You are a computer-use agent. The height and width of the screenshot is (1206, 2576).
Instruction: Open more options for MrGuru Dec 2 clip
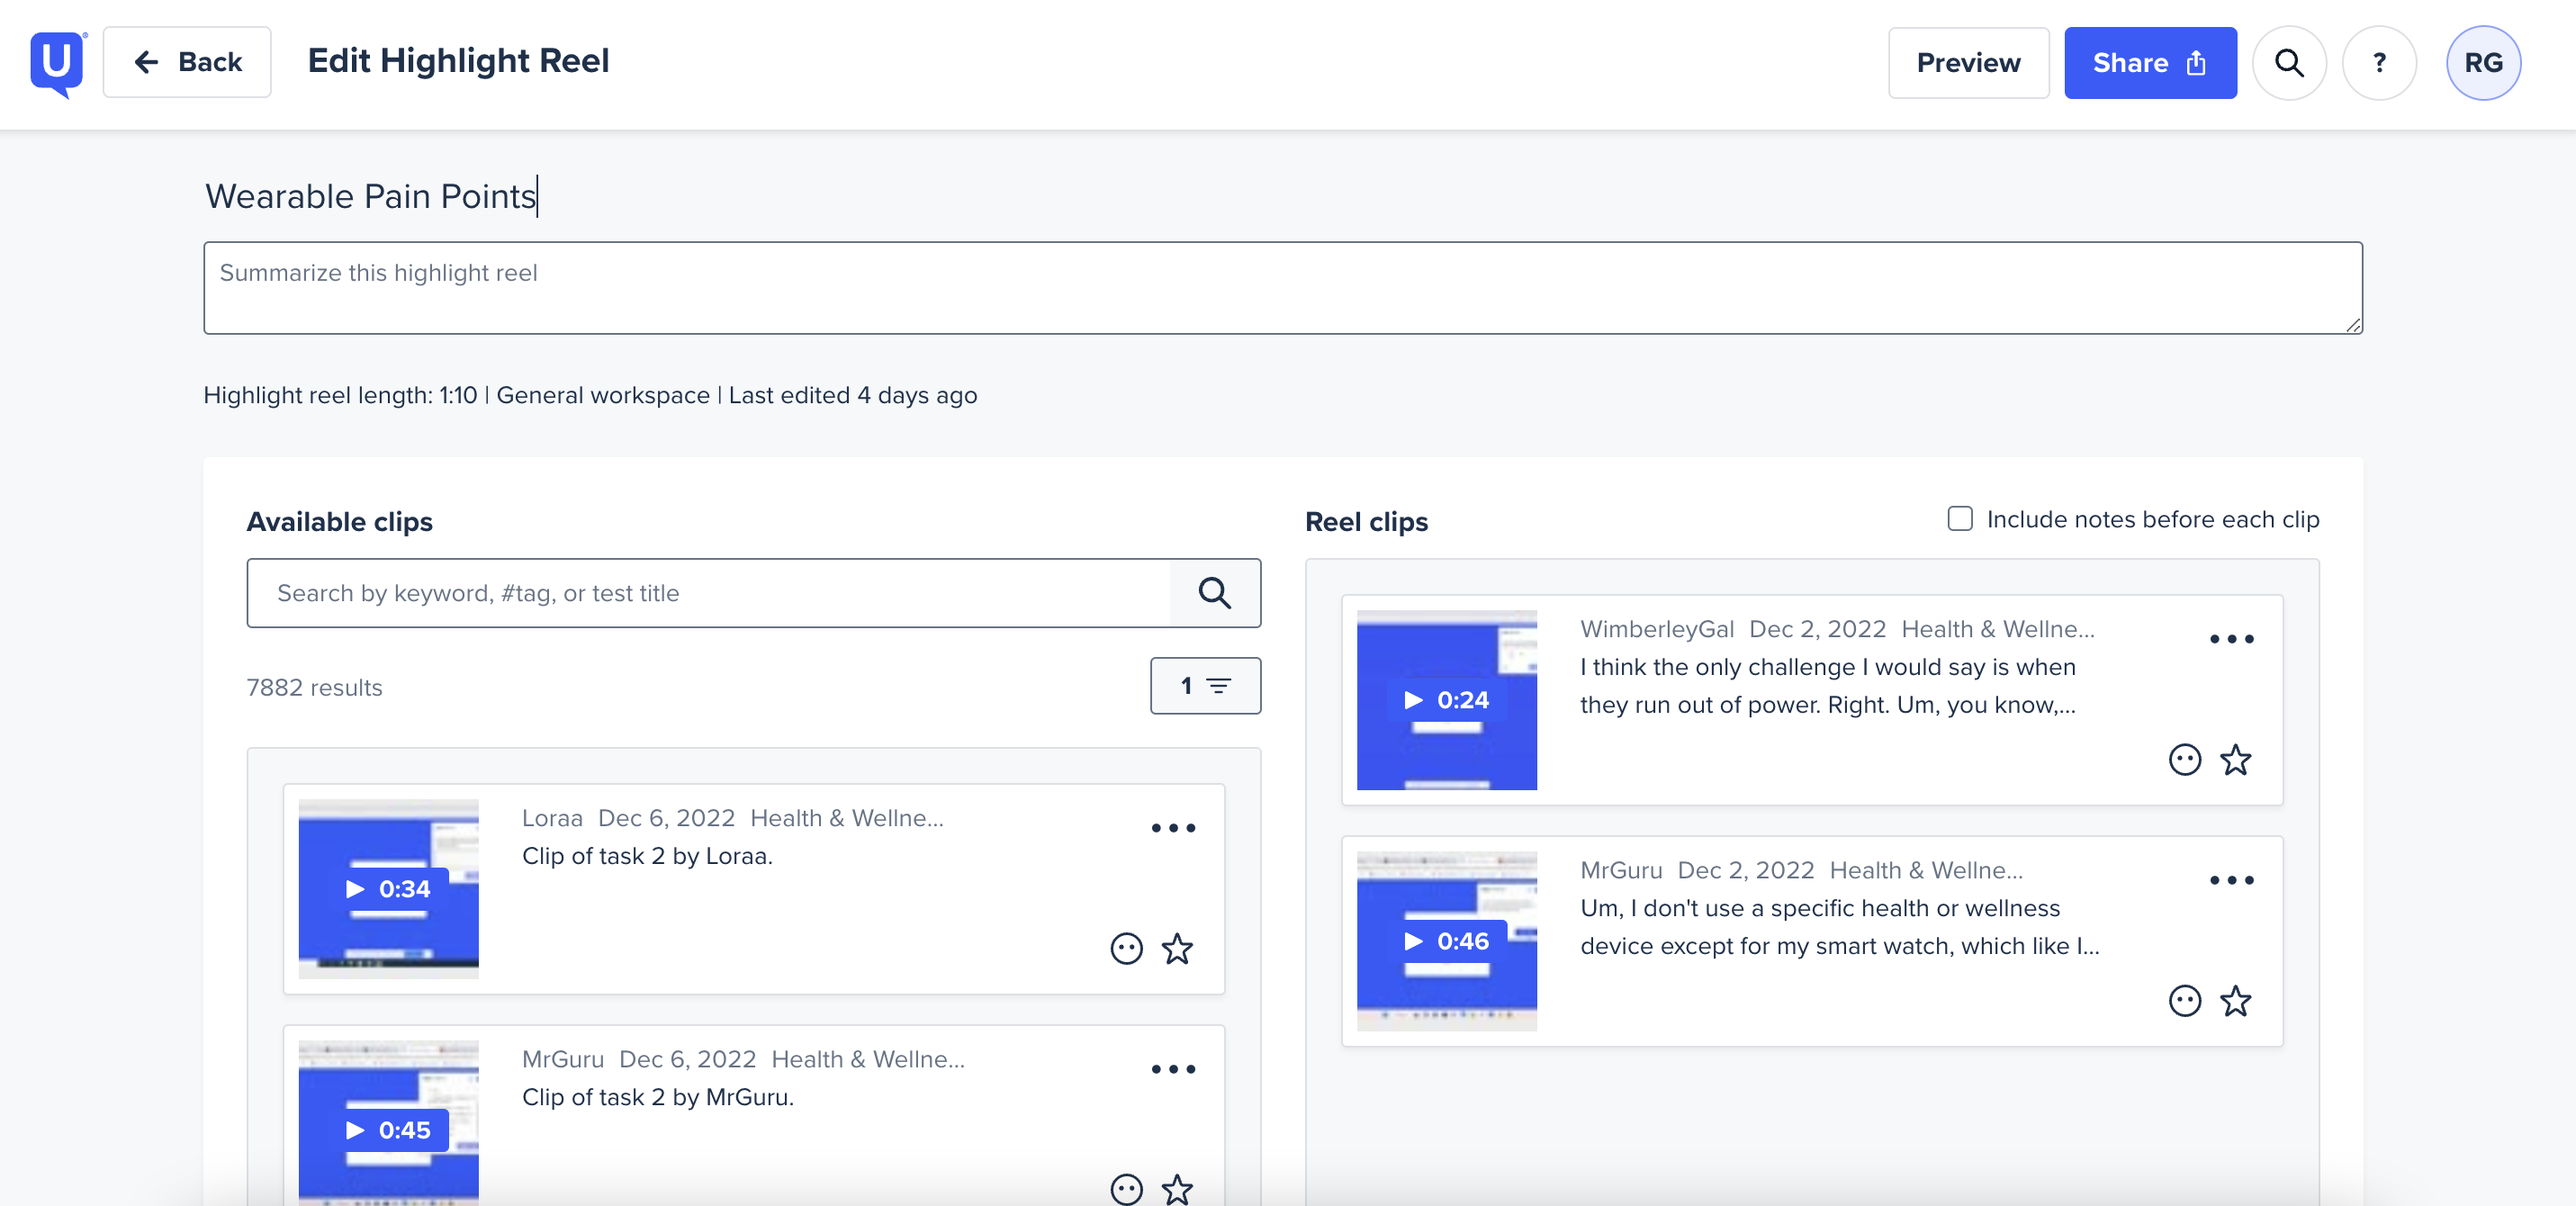2231,880
